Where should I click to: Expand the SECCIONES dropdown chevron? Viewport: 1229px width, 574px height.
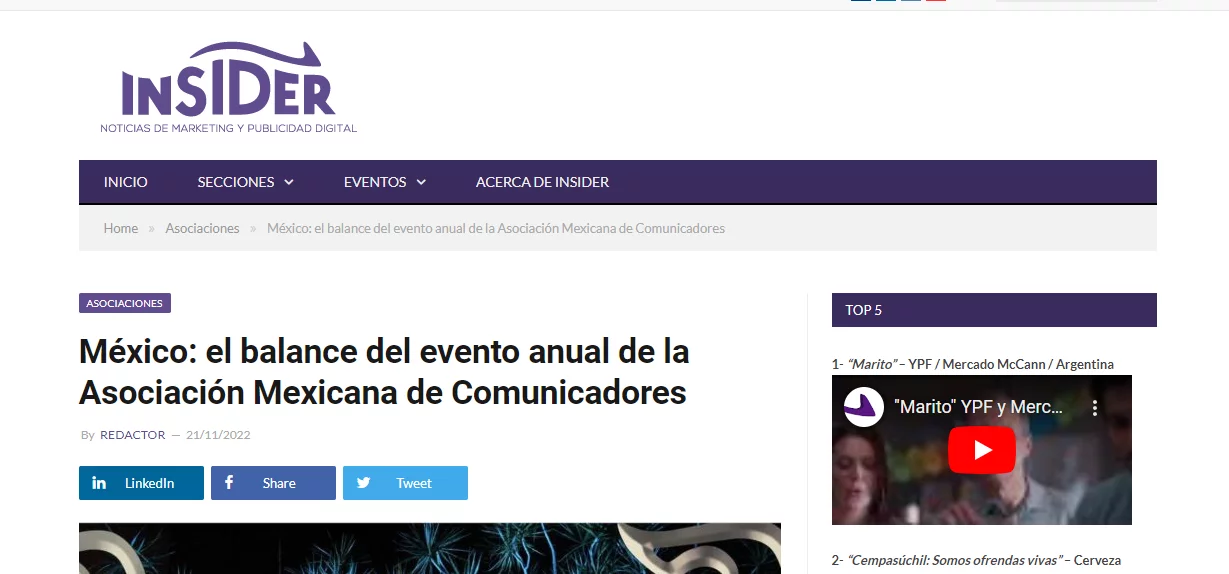click(289, 182)
